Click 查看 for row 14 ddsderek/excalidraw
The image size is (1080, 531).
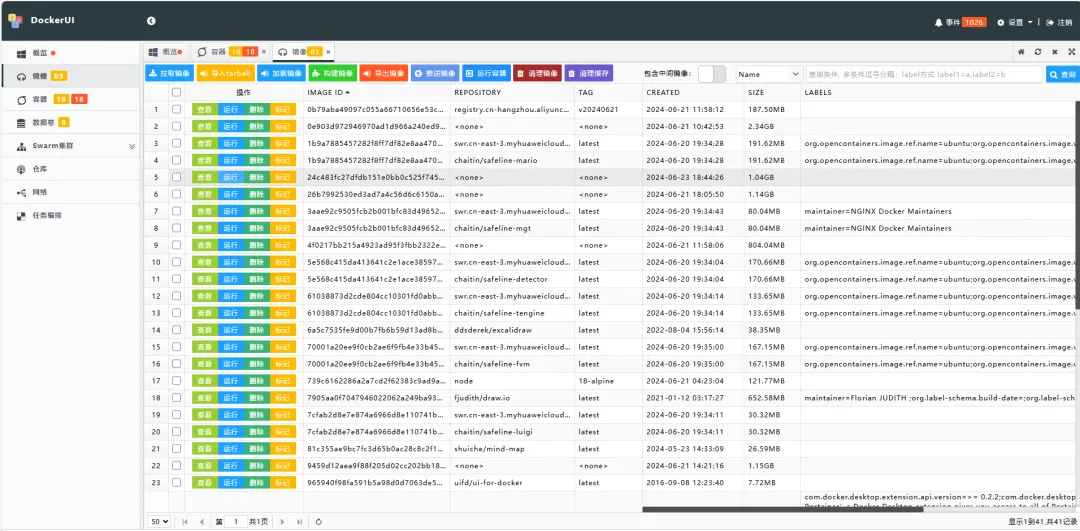(205, 330)
